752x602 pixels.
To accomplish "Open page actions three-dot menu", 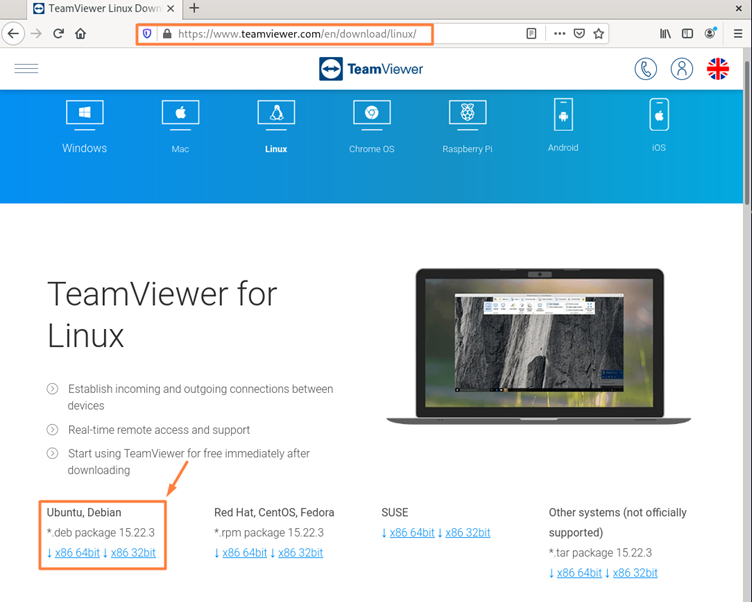I will pyautogui.click(x=560, y=34).
